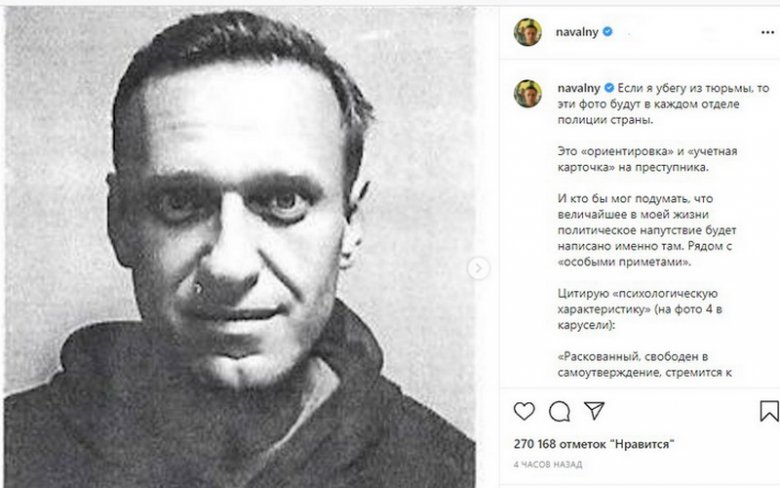Screen dimensions: 780x488
Task: Click the profile avatar in the post header
Action: 527,32
